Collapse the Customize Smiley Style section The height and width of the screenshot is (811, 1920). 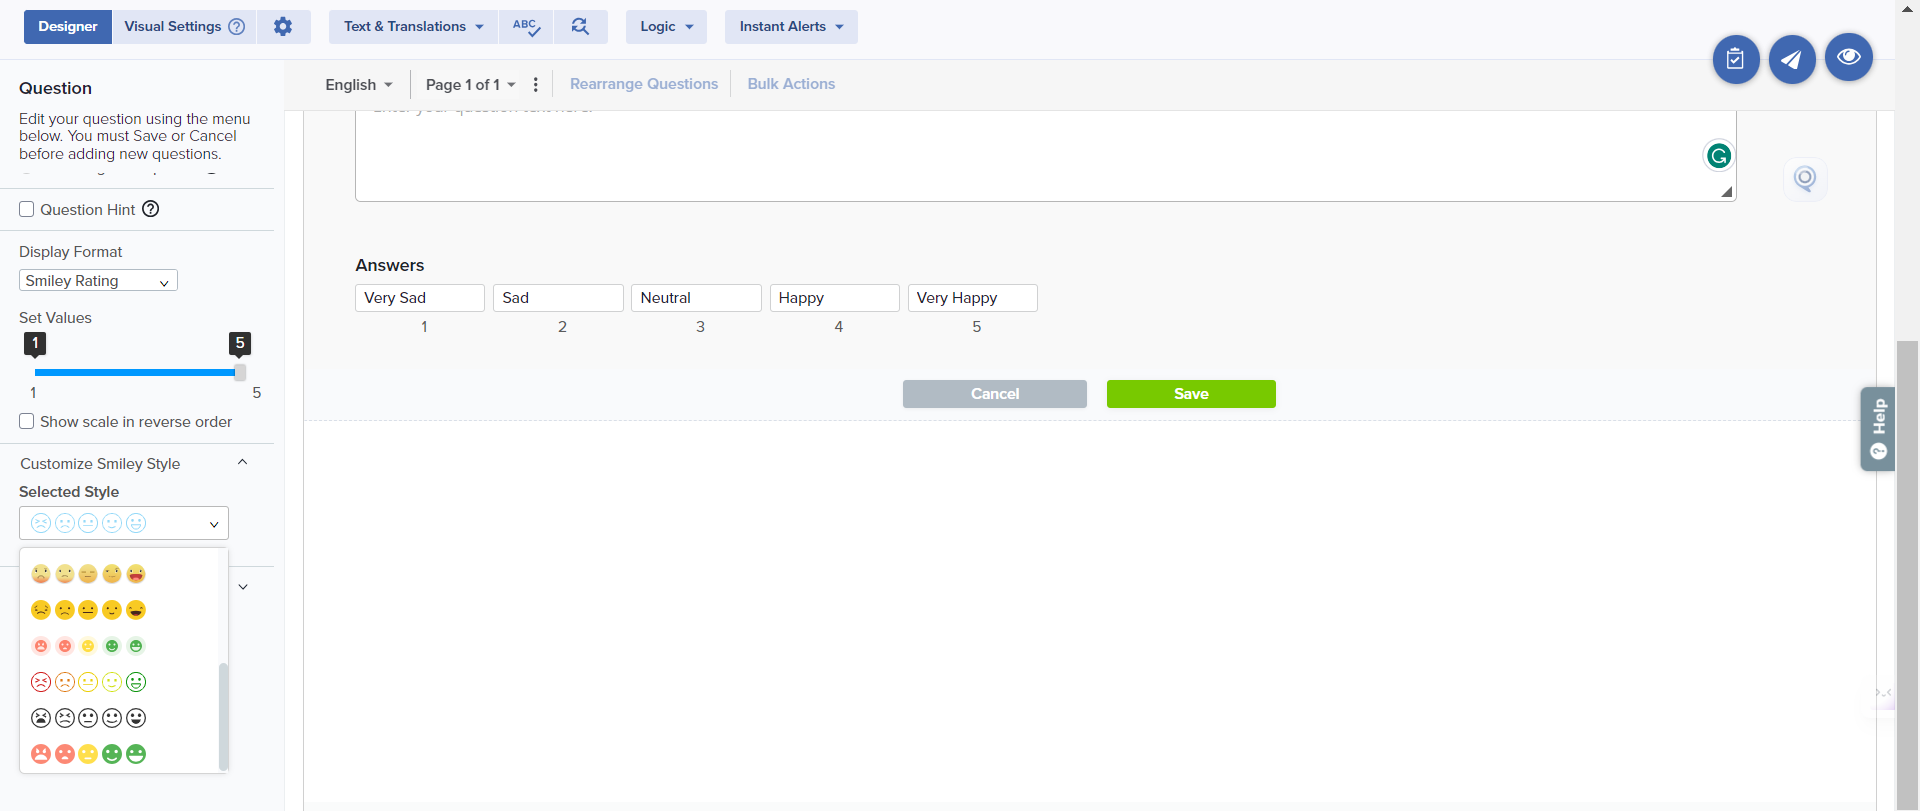click(x=242, y=463)
